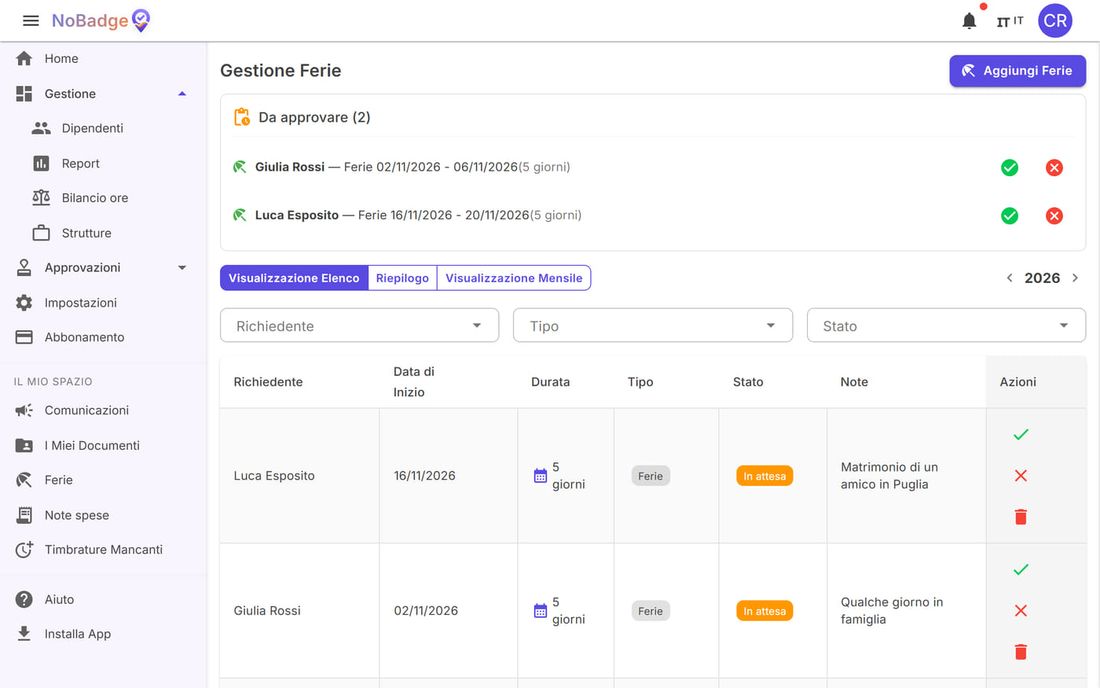Reject Luca Esposito's pending request red cross
1100x688 pixels.
pos(1054,216)
